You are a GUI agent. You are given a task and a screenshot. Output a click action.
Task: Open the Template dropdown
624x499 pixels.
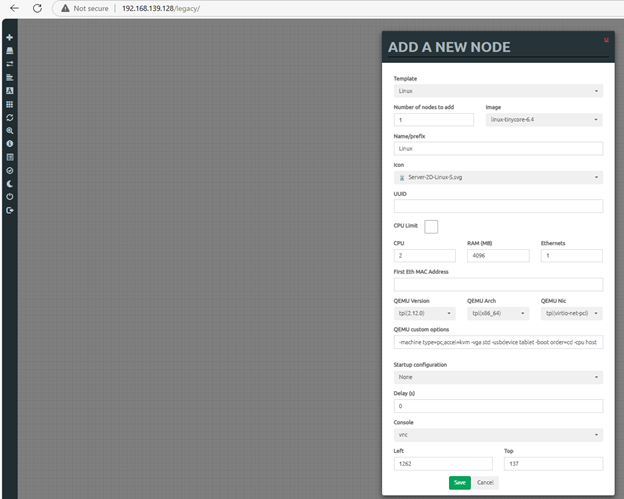click(498, 91)
